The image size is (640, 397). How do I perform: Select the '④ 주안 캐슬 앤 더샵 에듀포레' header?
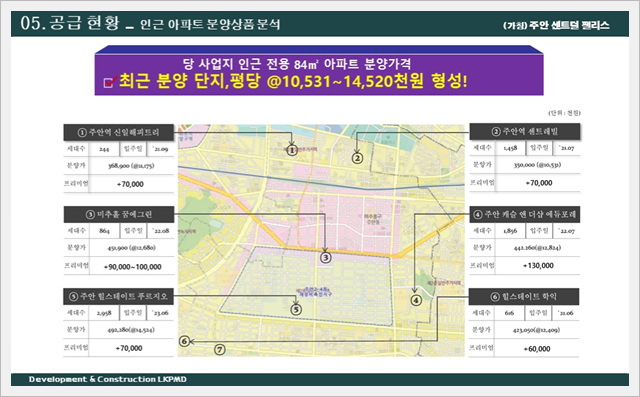pos(525,214)
